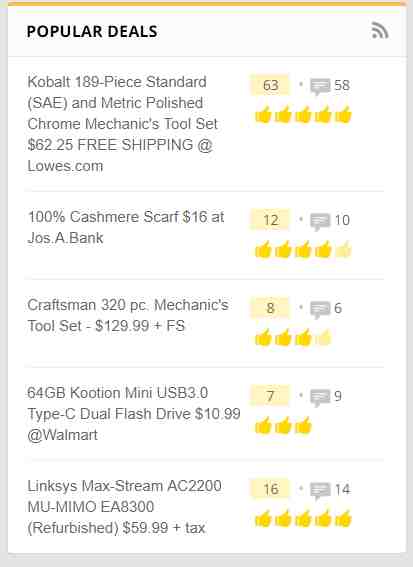Open Craftsman 320 pc. Mechanic's Tool Set deal

coord(128,315)
